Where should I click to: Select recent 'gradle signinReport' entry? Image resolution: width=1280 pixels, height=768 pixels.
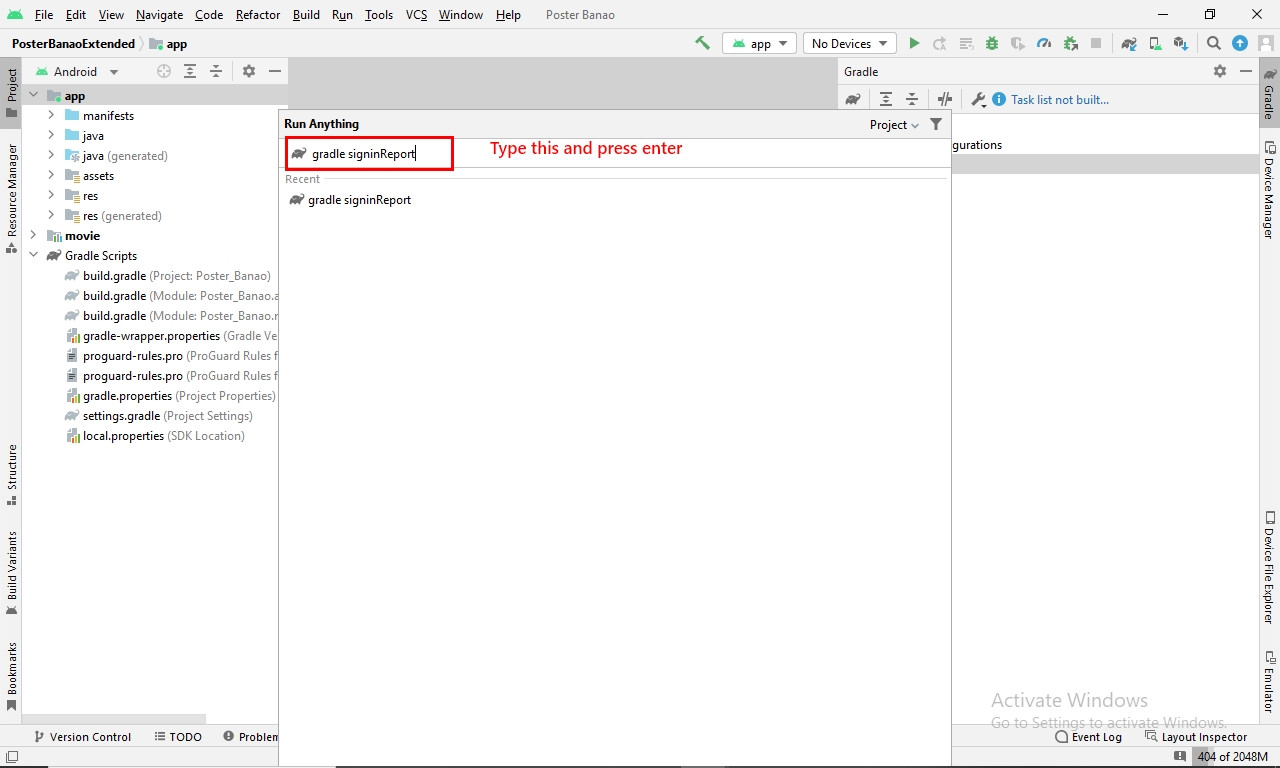359,200
